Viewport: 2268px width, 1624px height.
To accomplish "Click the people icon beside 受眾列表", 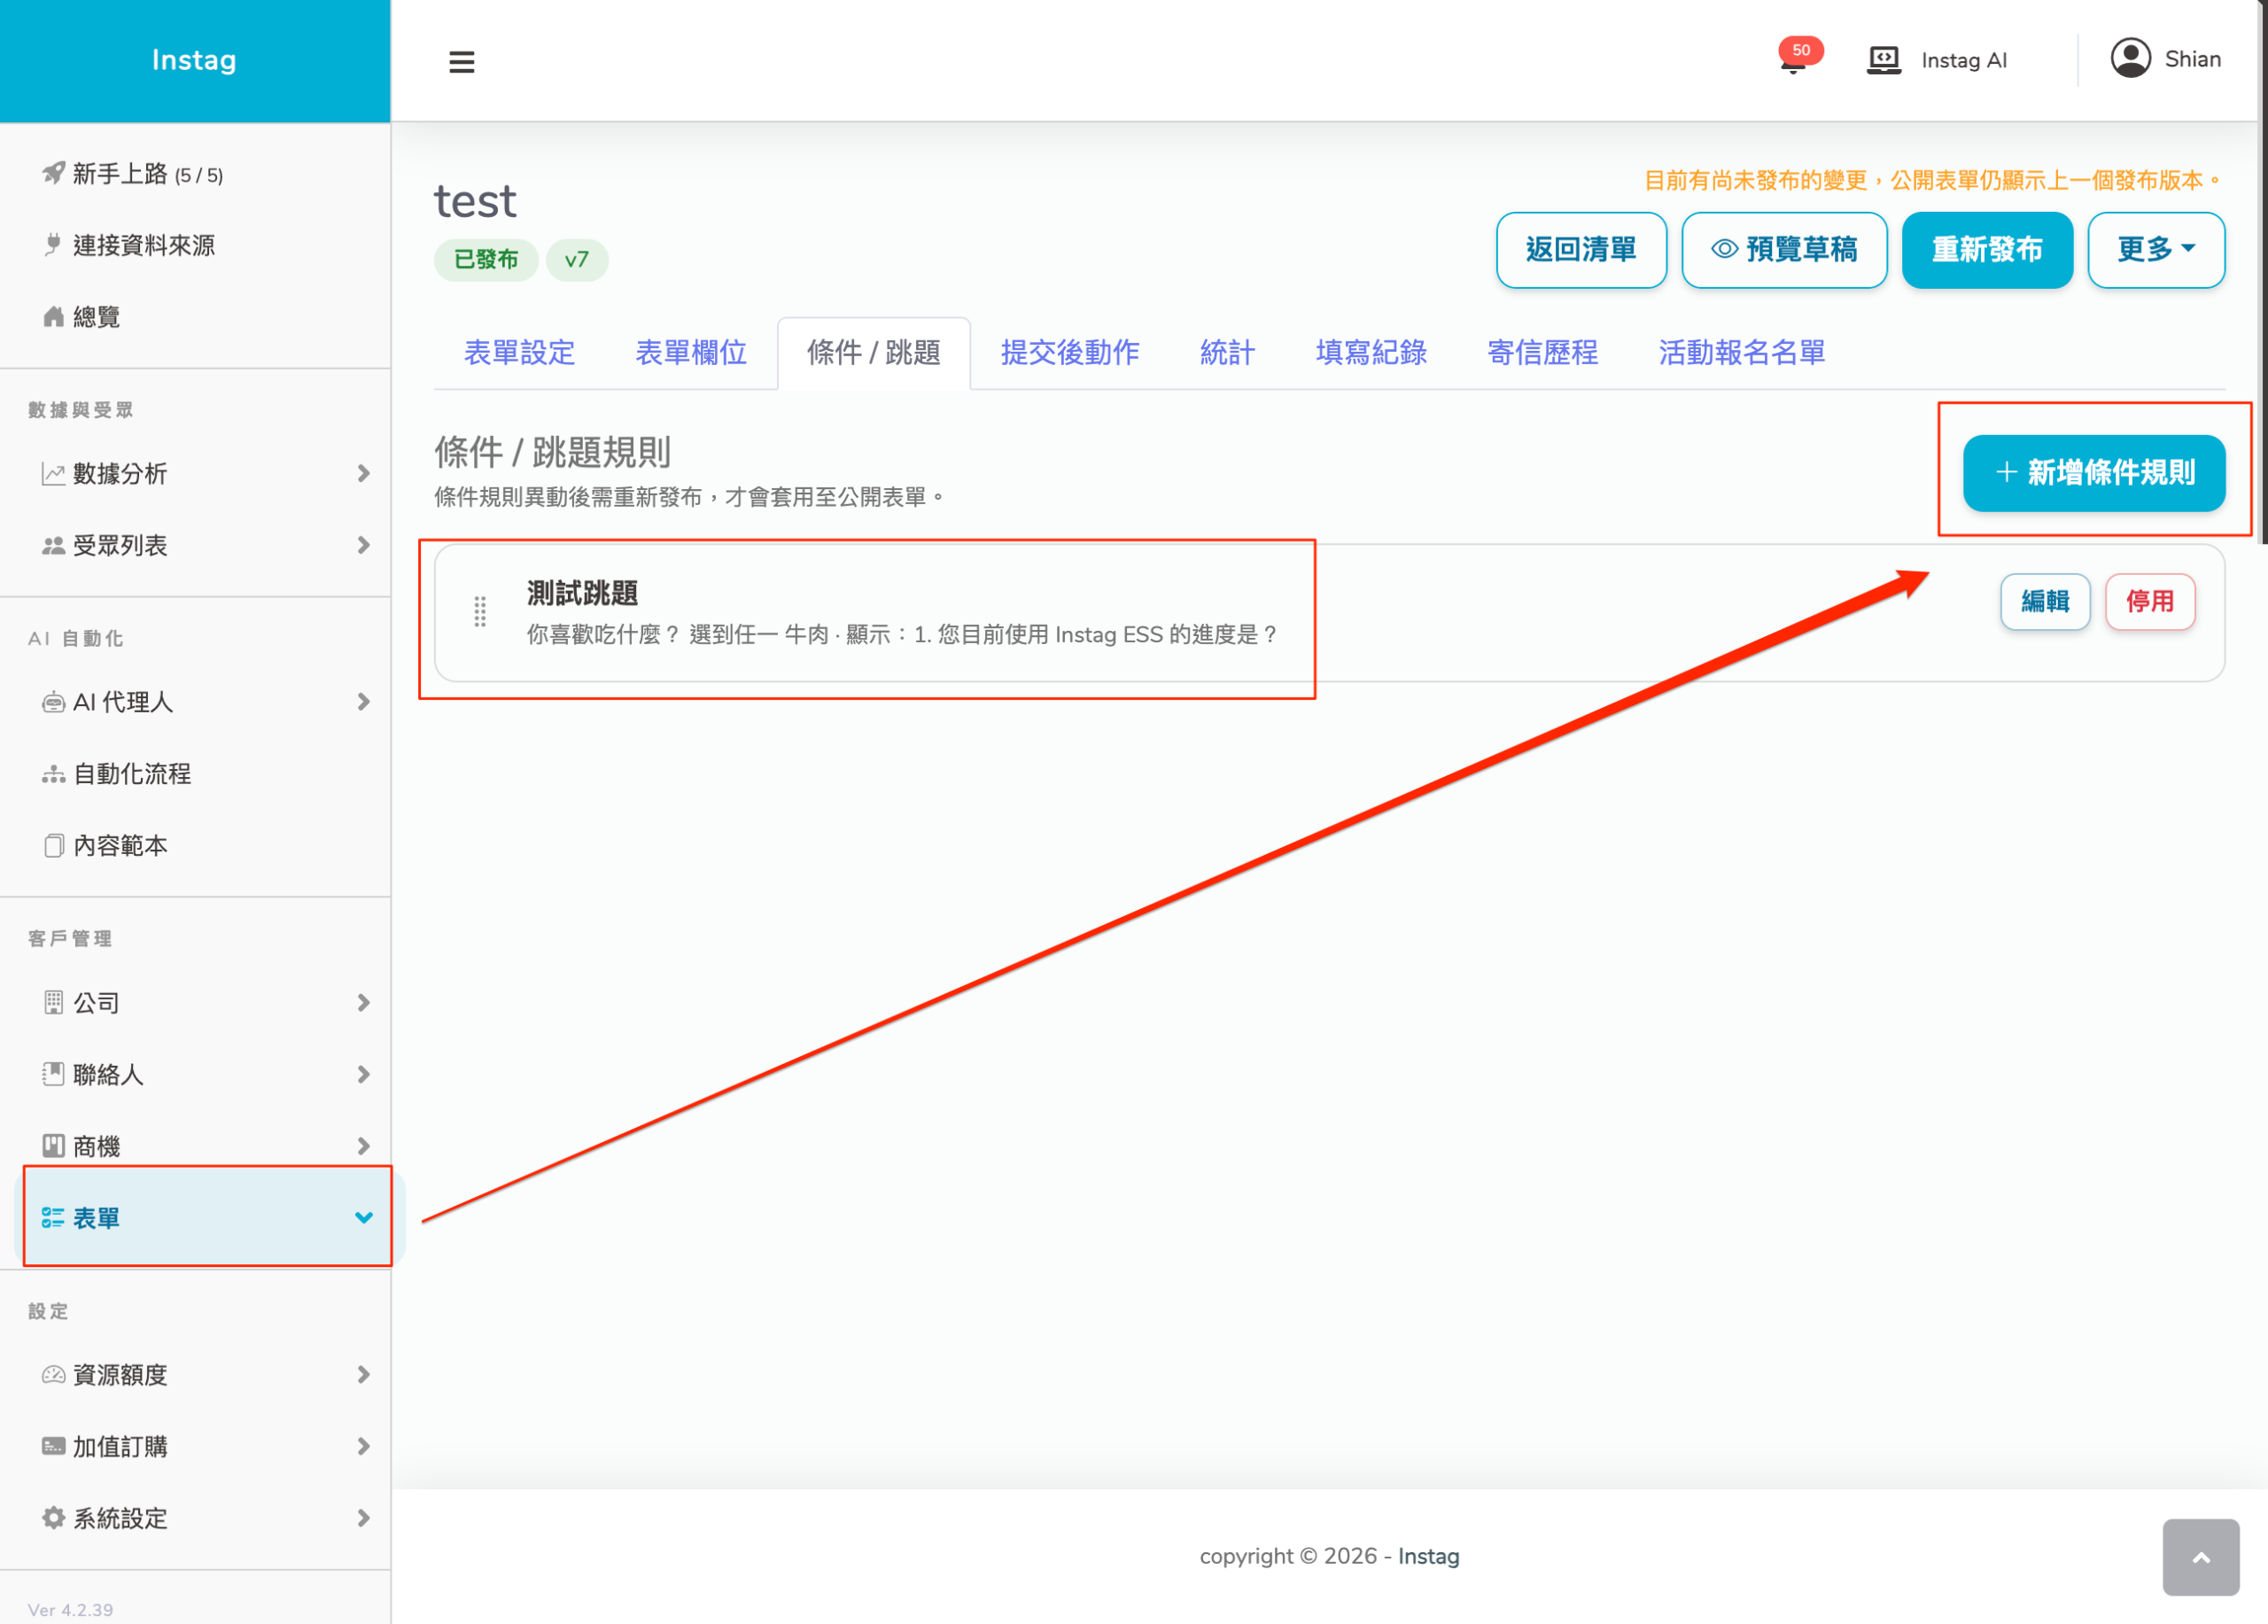I will 53,546.
